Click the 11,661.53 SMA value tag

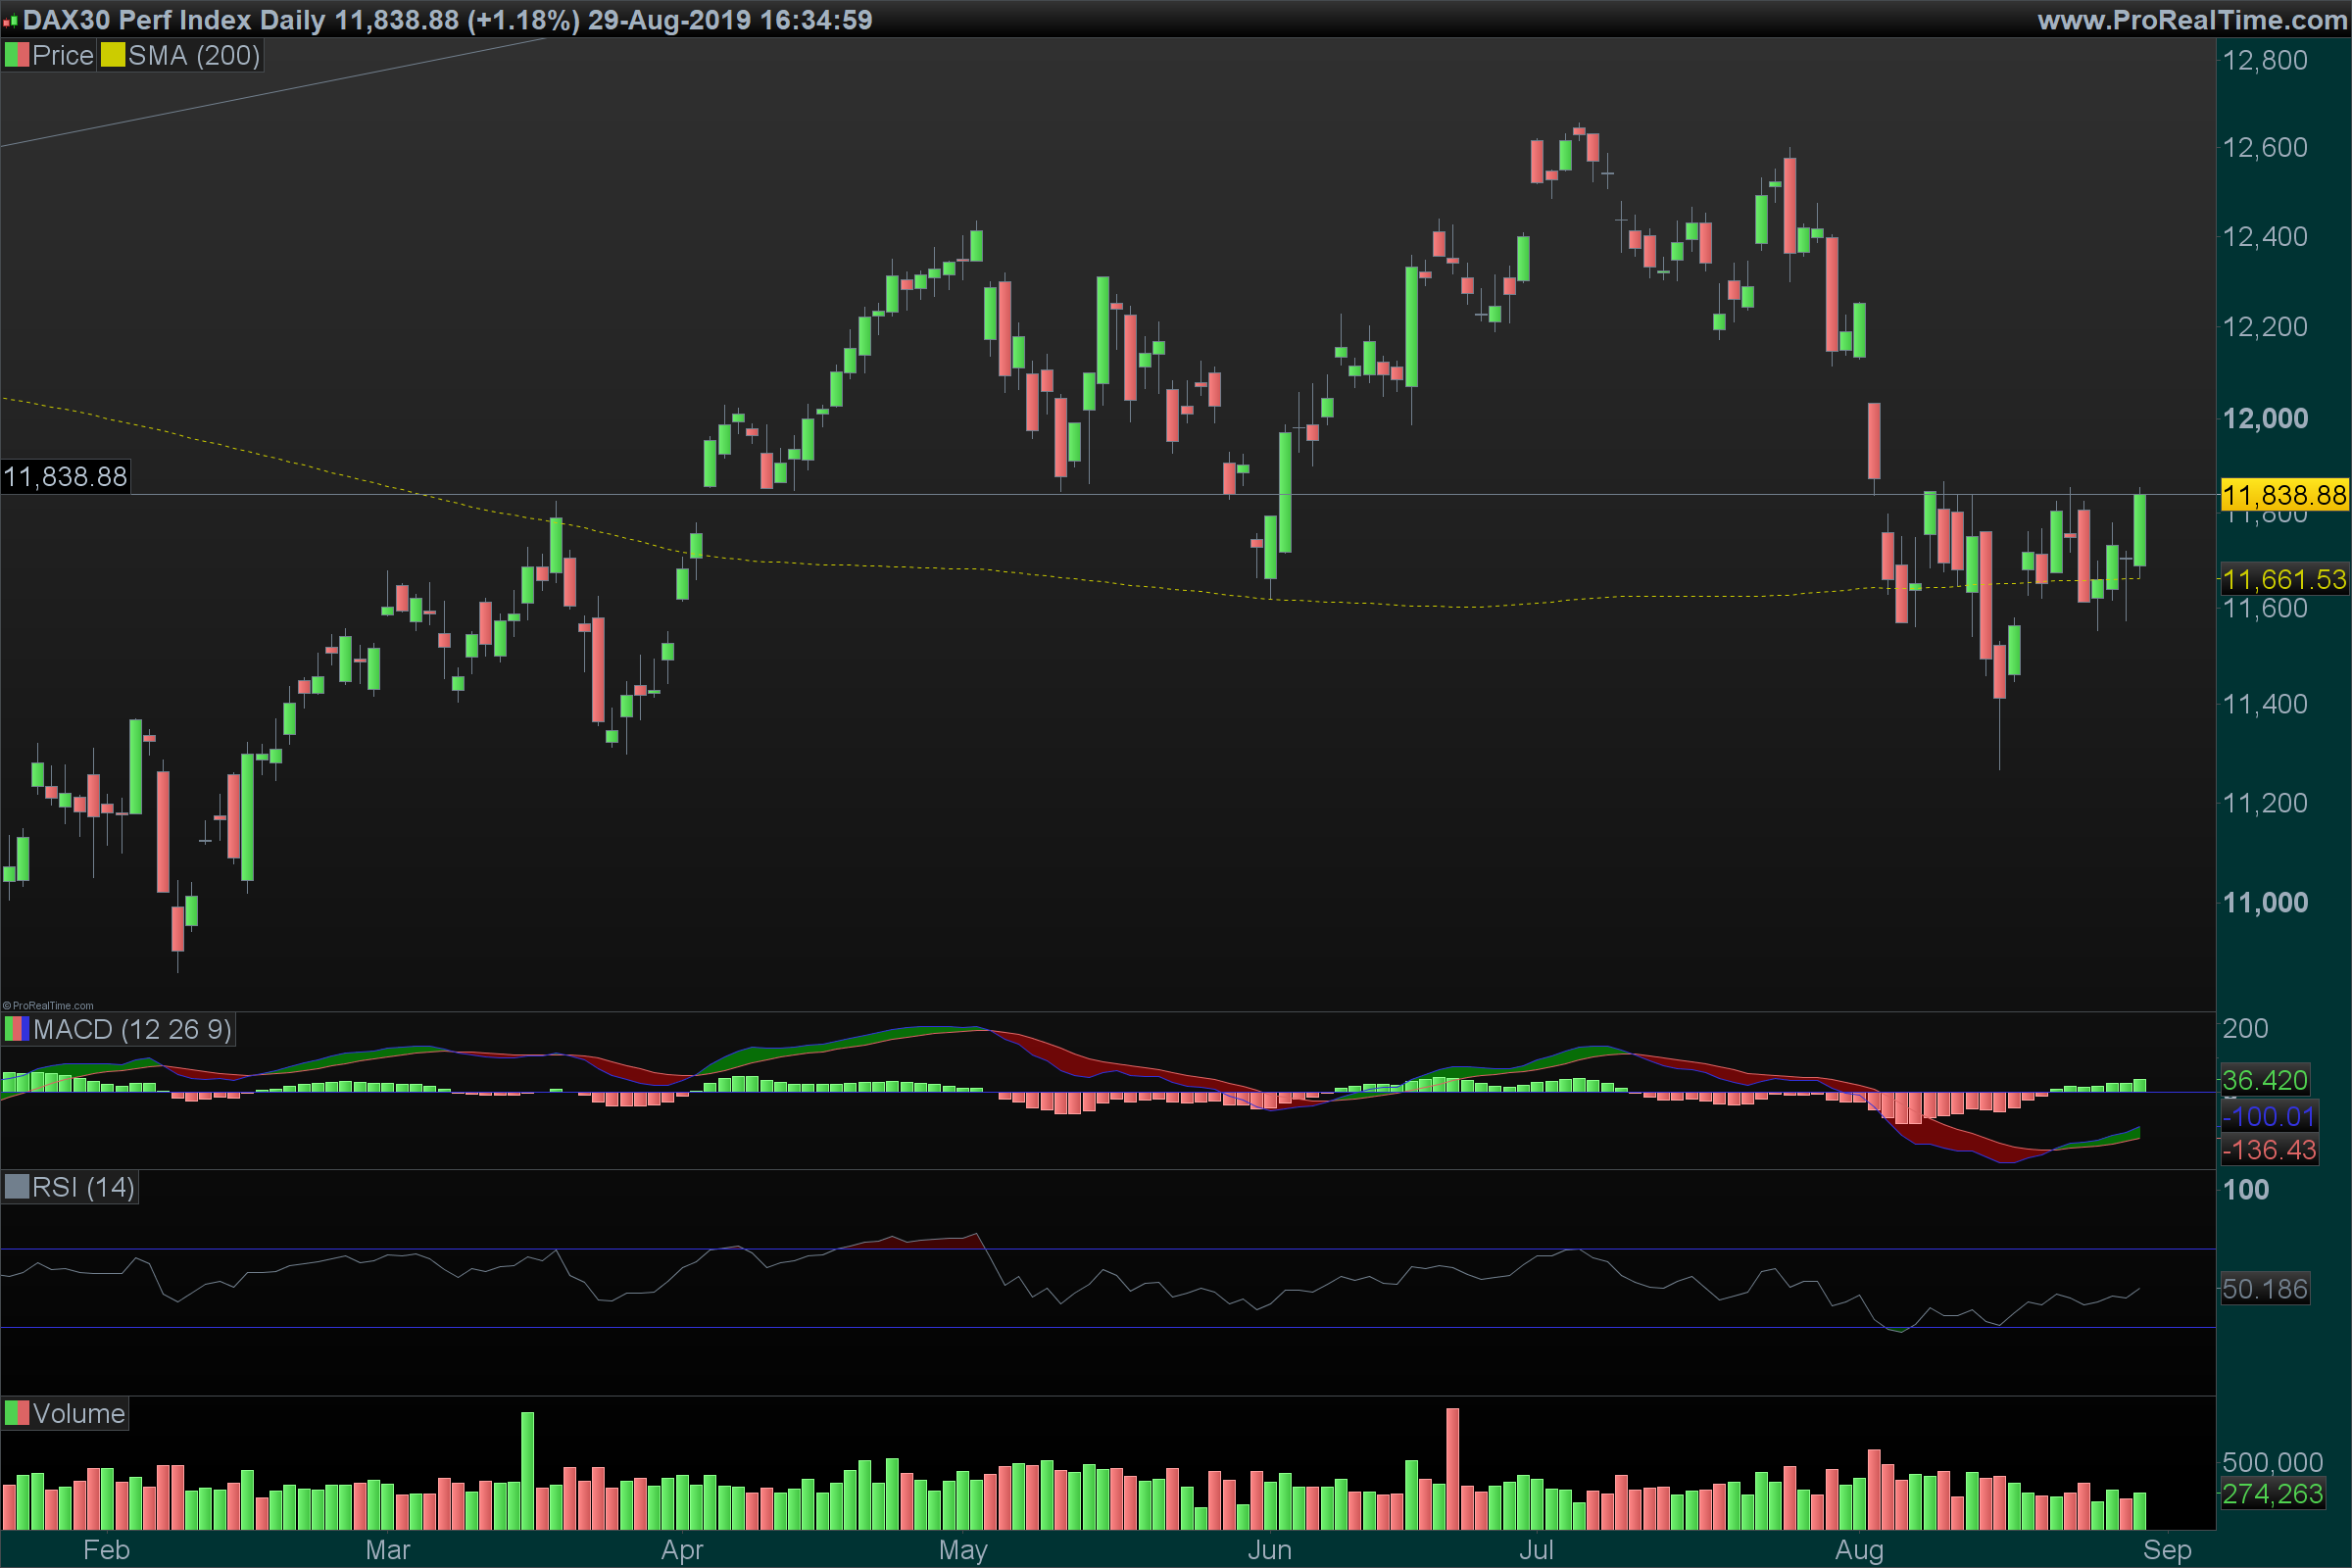[x=2284, y=579]
